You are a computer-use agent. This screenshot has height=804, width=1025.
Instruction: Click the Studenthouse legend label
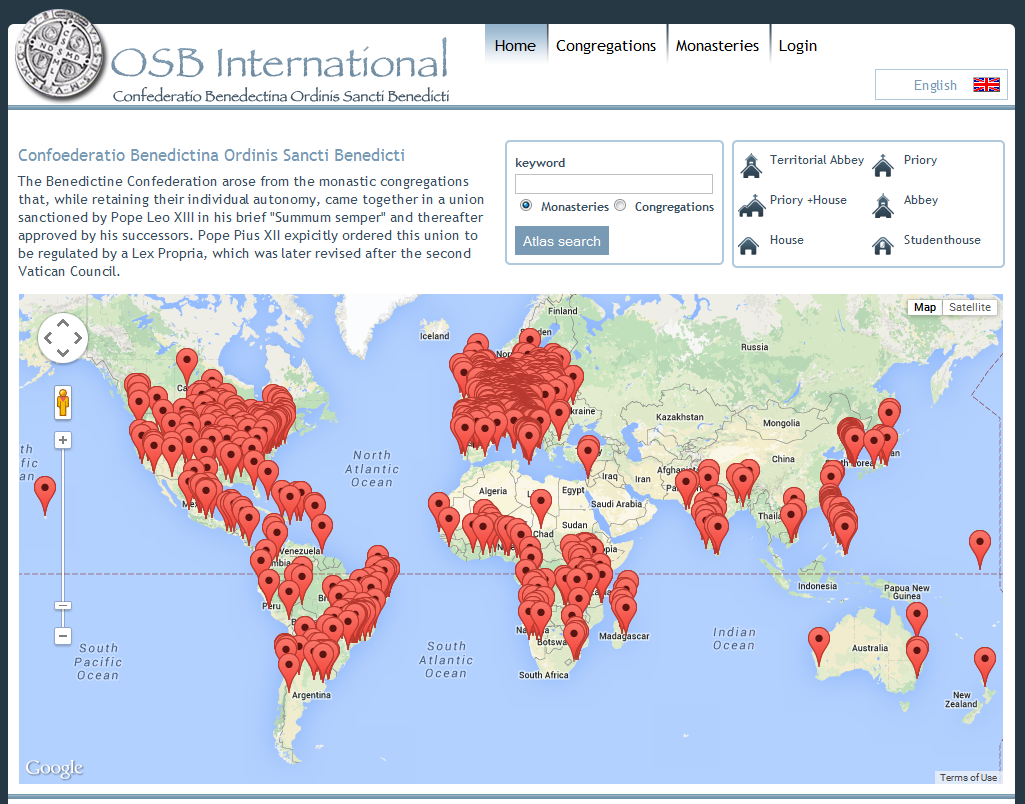click(942, 240)
